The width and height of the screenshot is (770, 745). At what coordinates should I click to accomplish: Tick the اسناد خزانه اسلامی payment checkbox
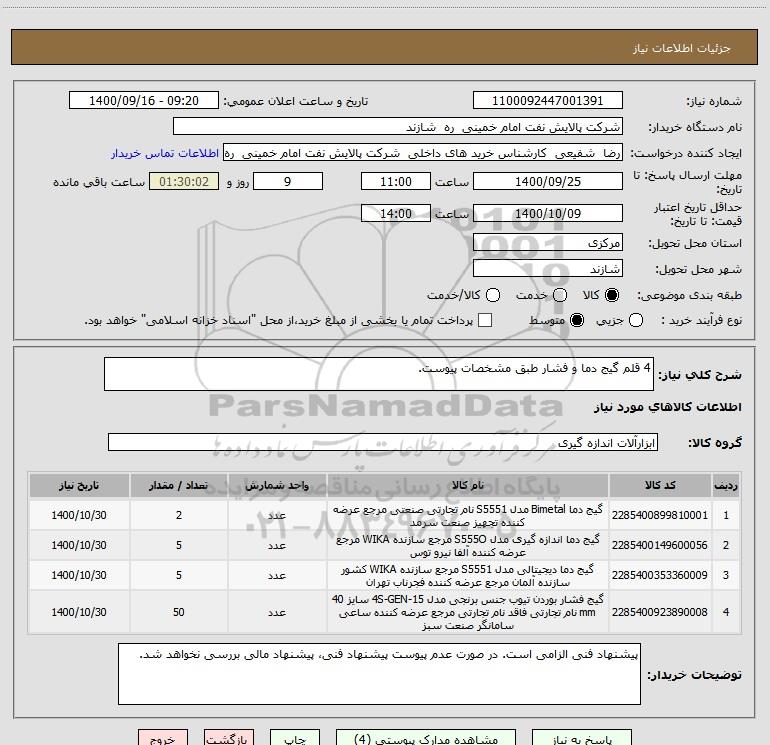click(x=485, y=320)
